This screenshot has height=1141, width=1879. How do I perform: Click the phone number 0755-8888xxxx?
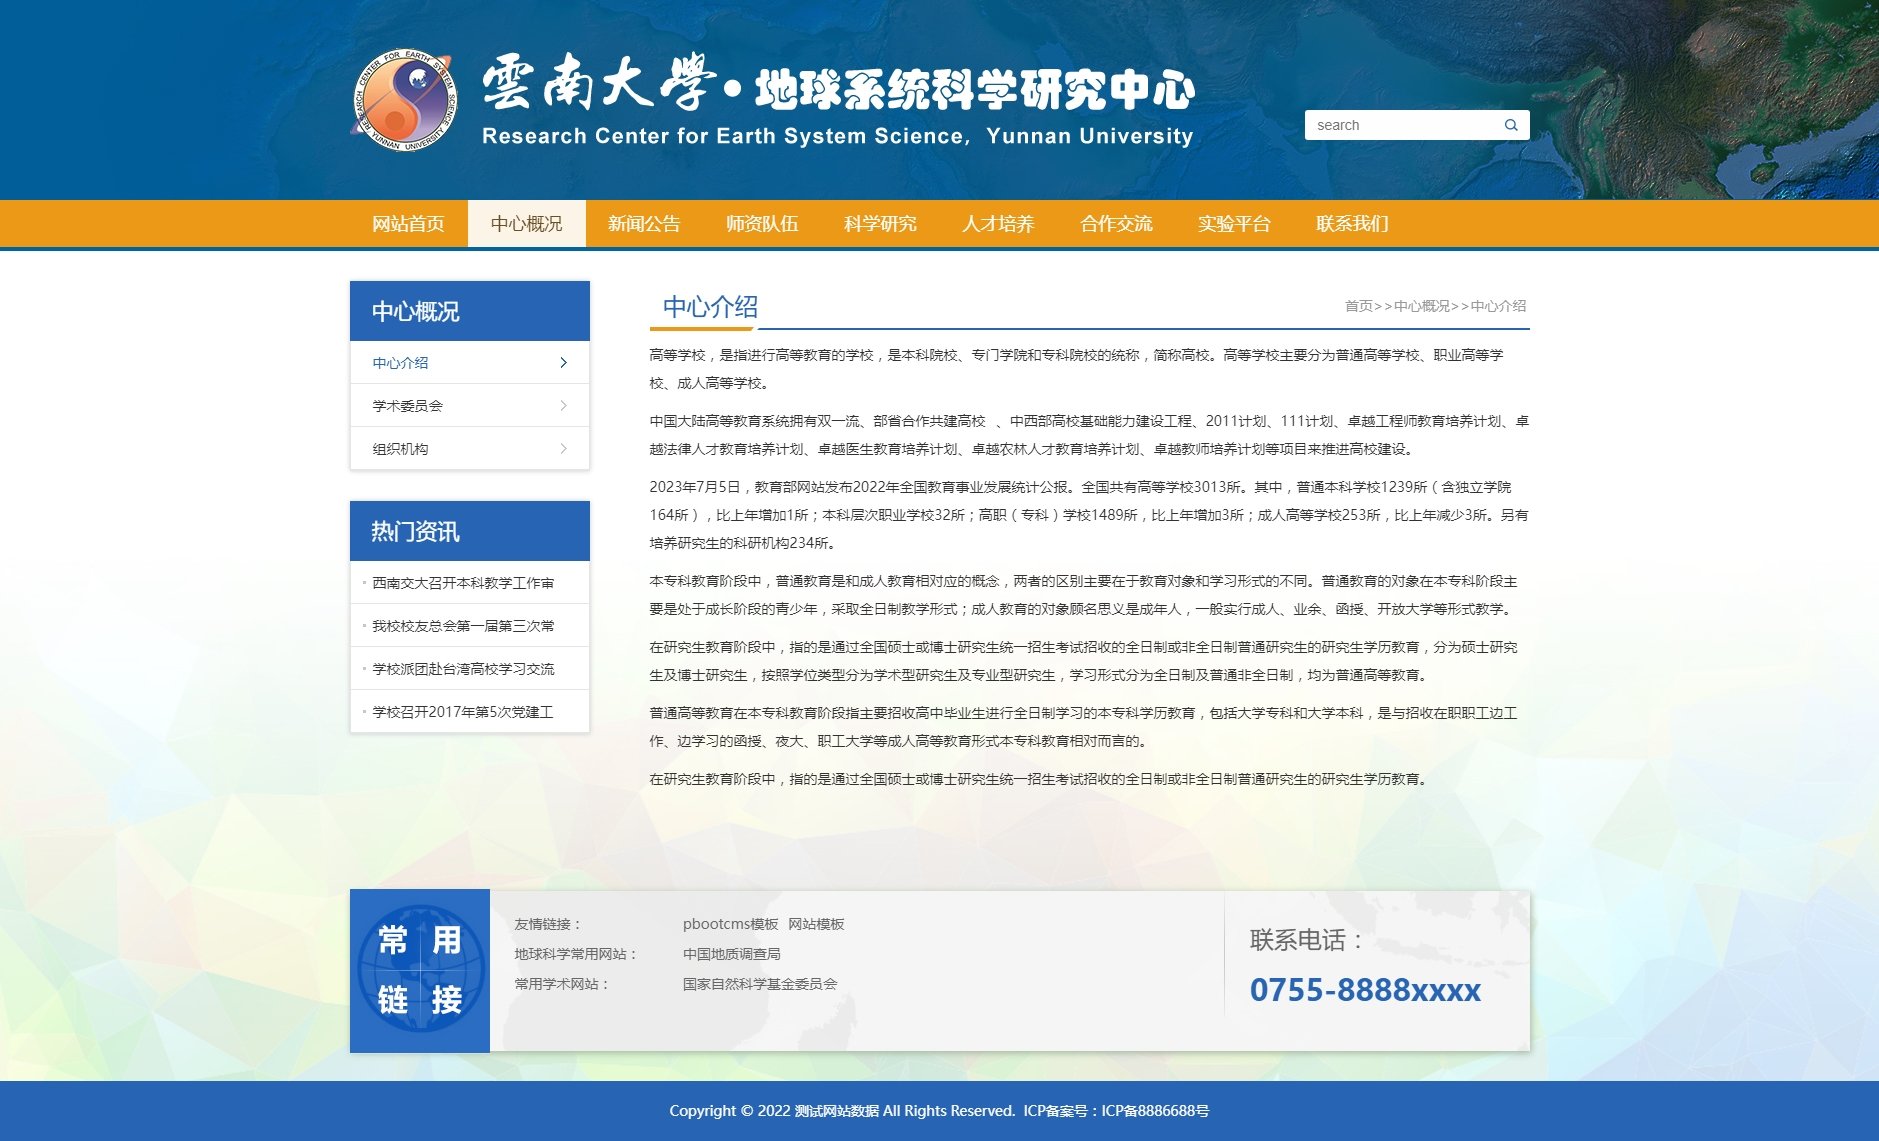click(x=1366, y=991)
